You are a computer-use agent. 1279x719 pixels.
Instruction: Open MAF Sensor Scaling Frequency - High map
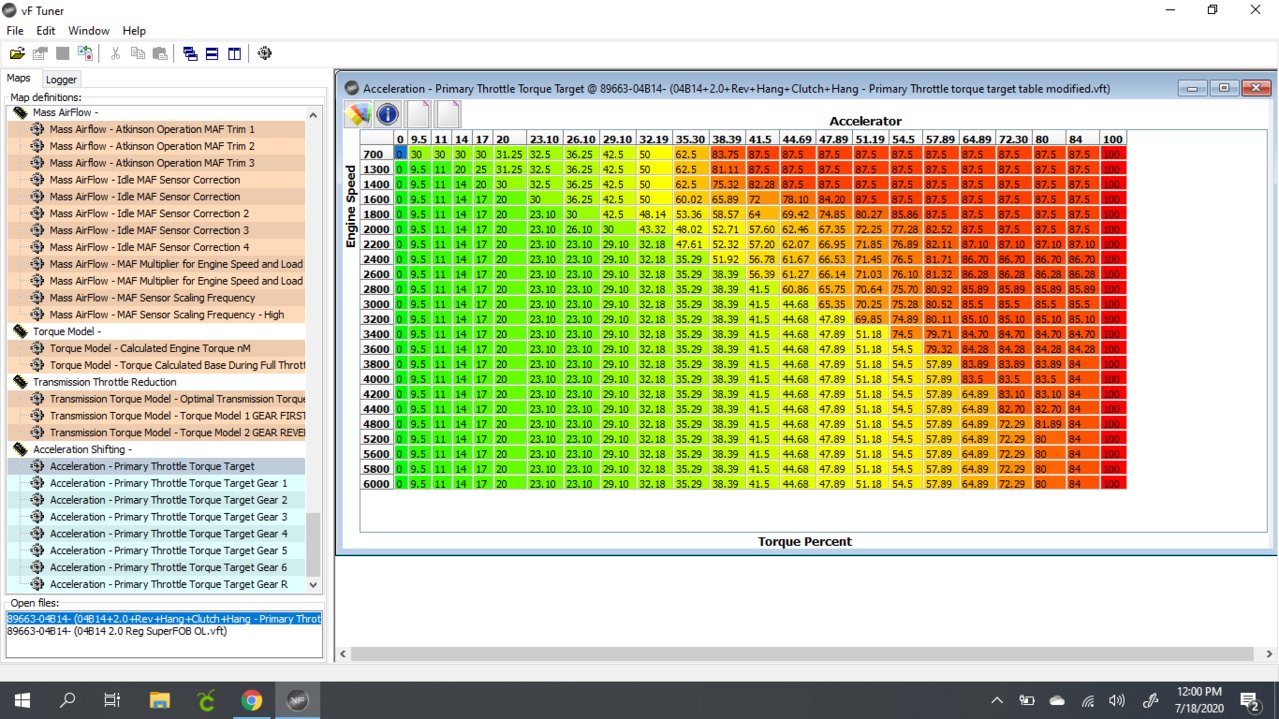[167, 315]
